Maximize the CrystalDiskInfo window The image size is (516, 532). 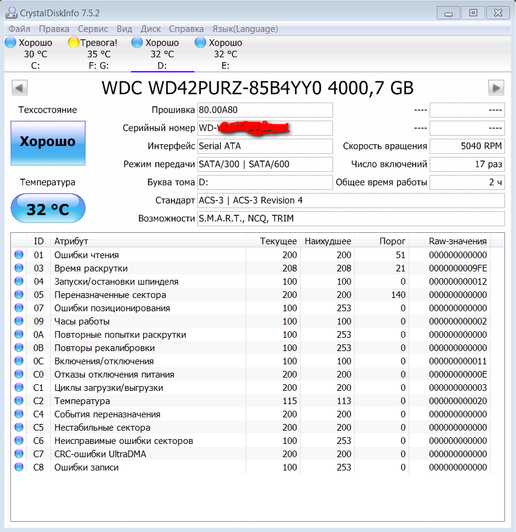coord(473,13)
